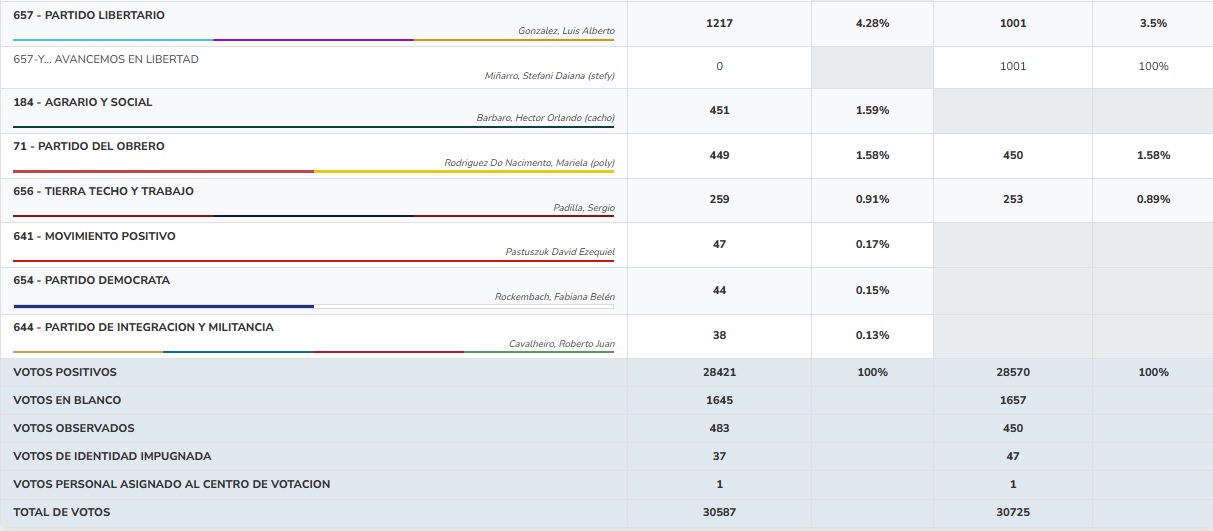Click the 0.15% percentage cell
This screenshot has width=1213, height=531.
[x=872, y=291]
